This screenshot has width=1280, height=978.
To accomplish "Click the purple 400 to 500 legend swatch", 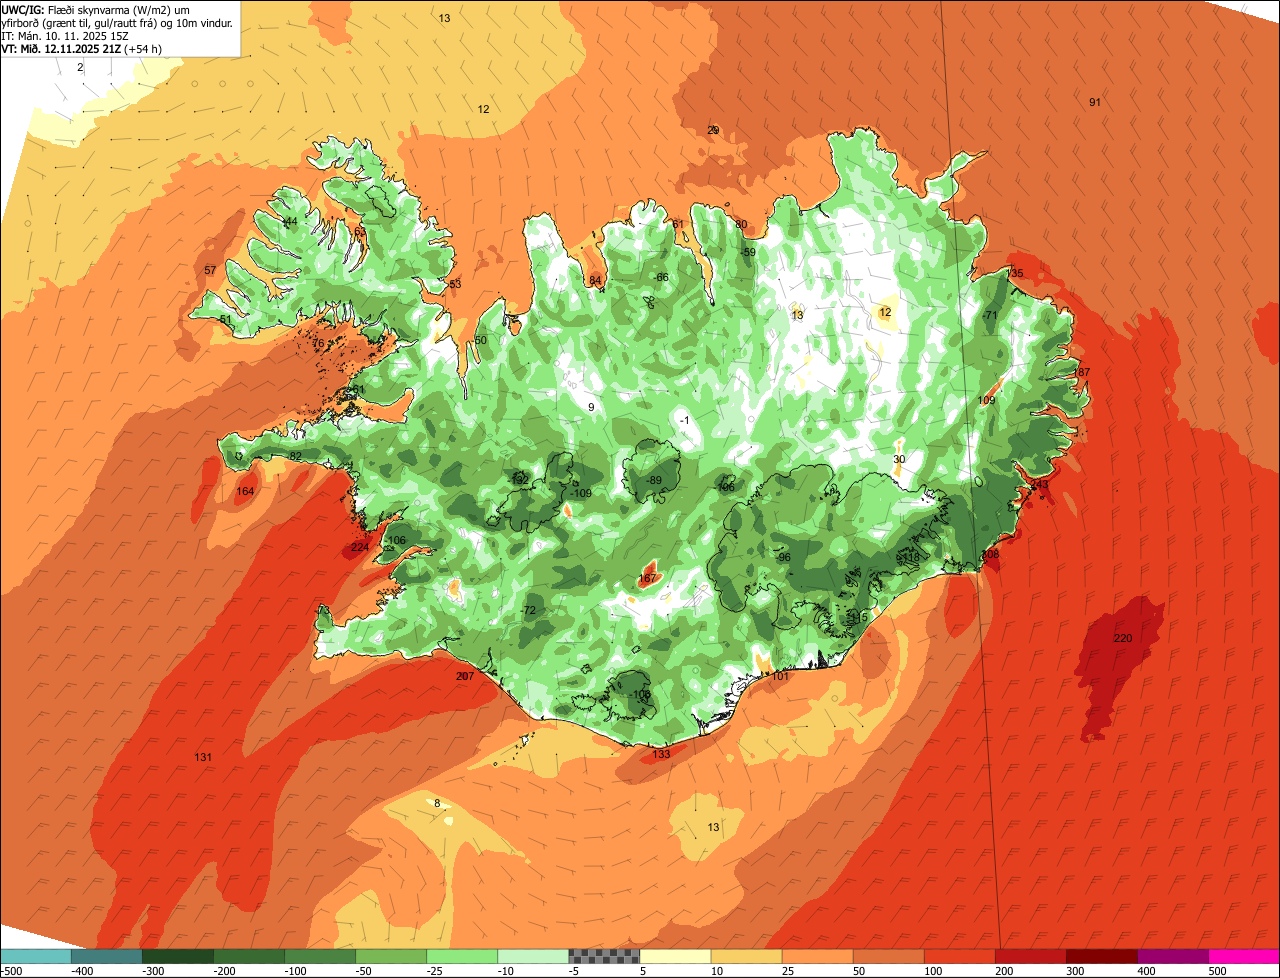I will tap(1172, 956).
